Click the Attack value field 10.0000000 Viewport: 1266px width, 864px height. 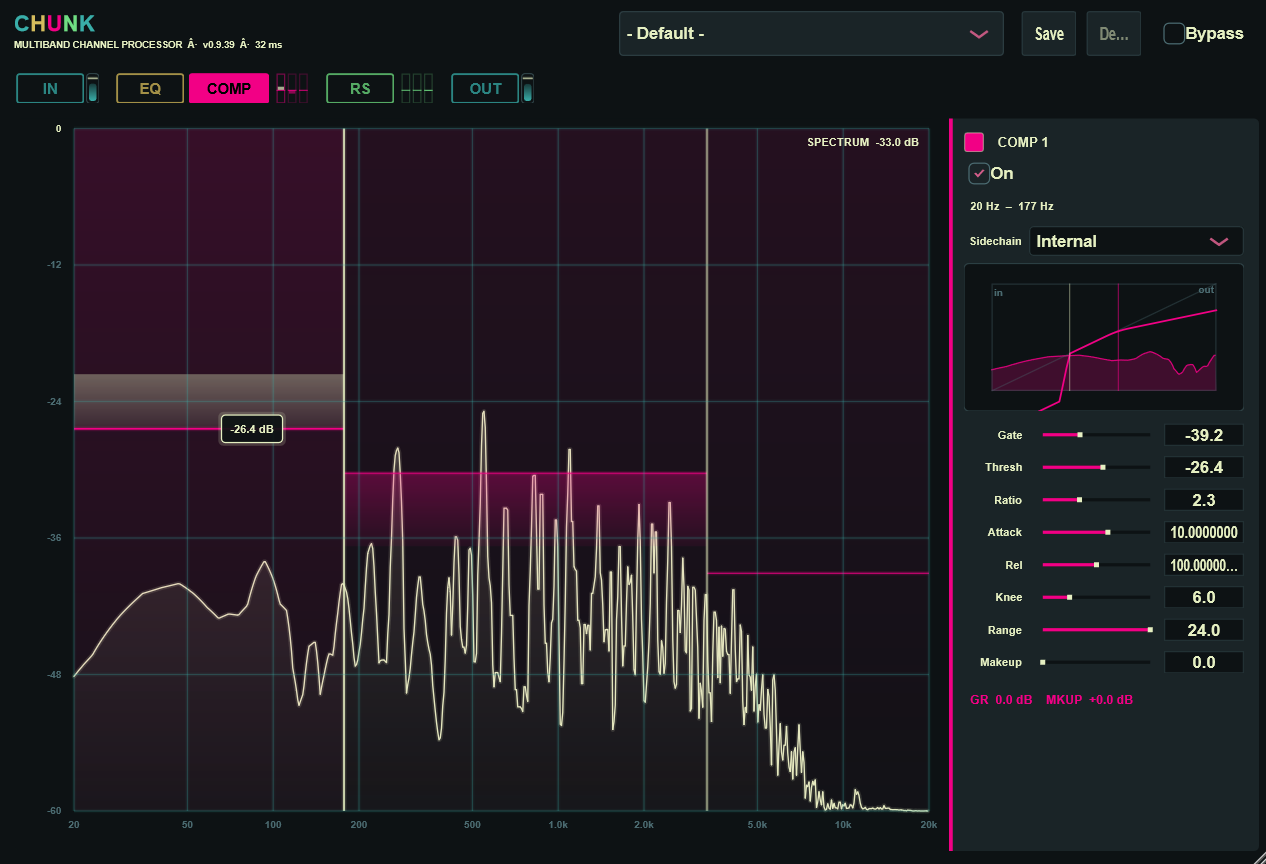pos(1204,532)
